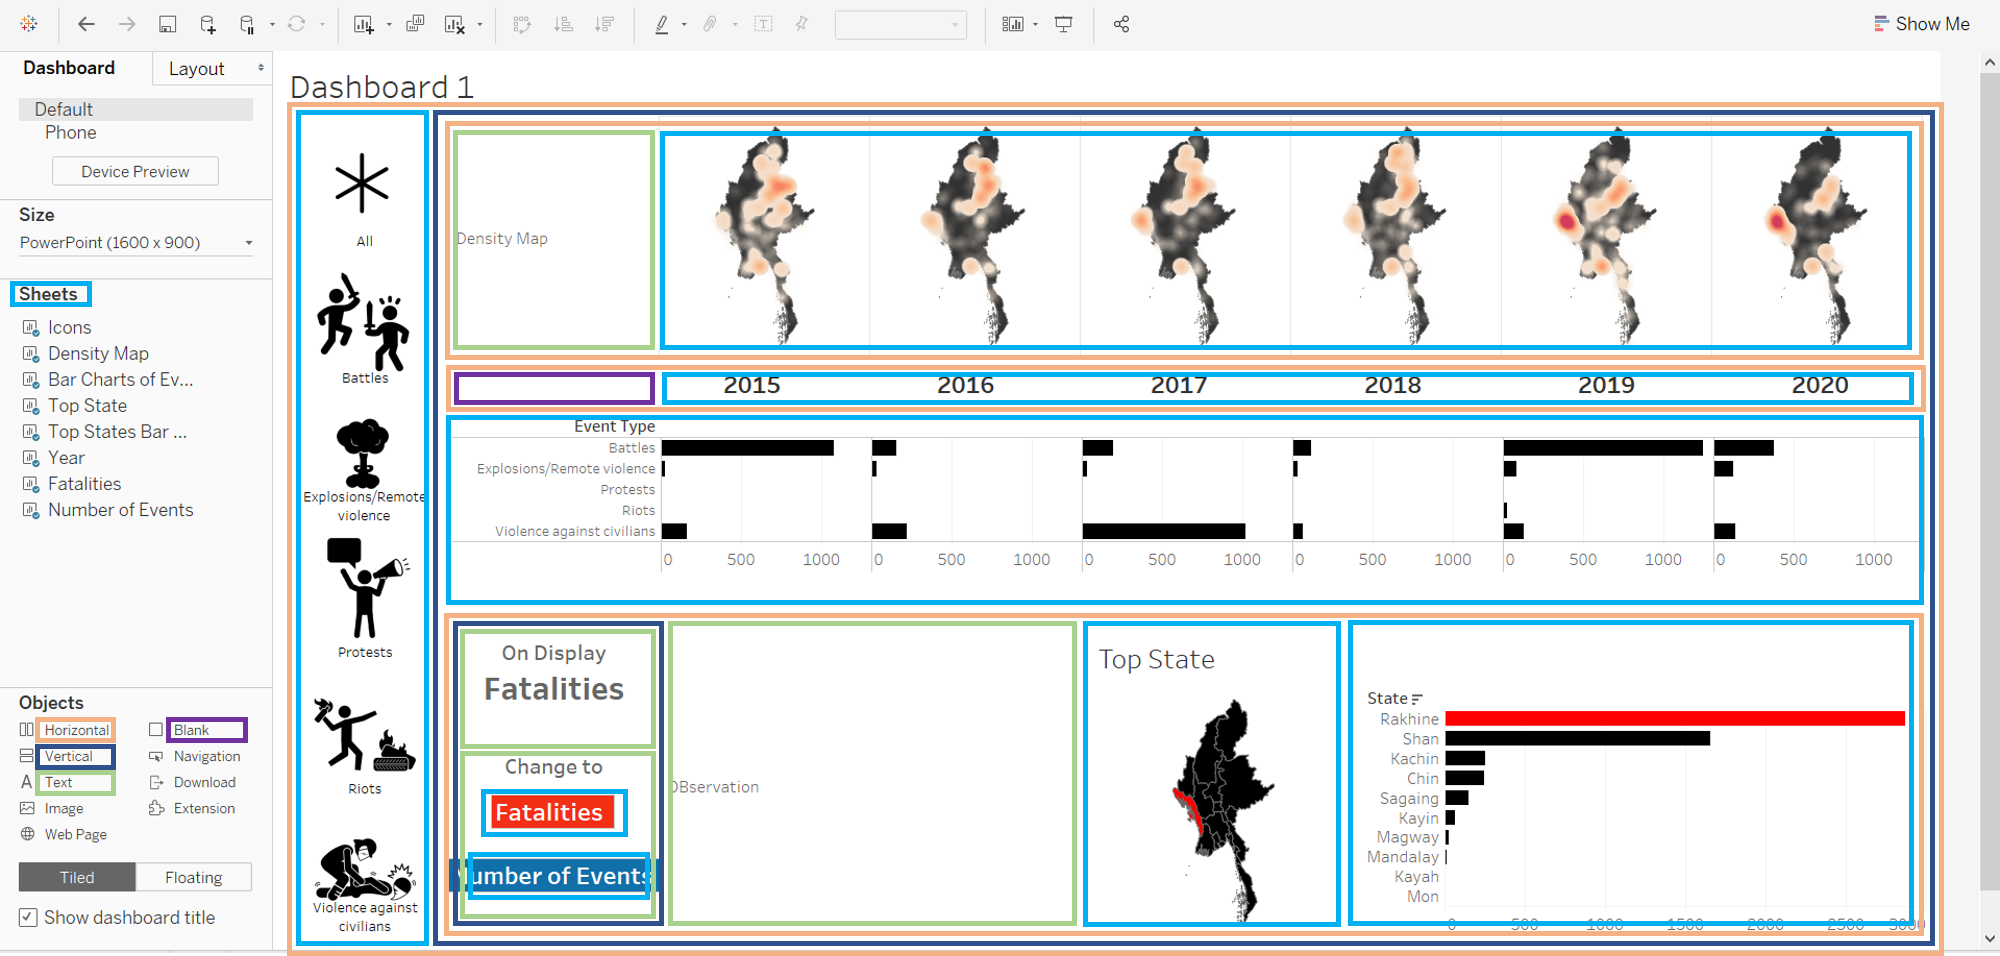Uncheck Show dashboard title checkbox
This screenshot has height=956, width=2000.
click(x=28, y=917)
